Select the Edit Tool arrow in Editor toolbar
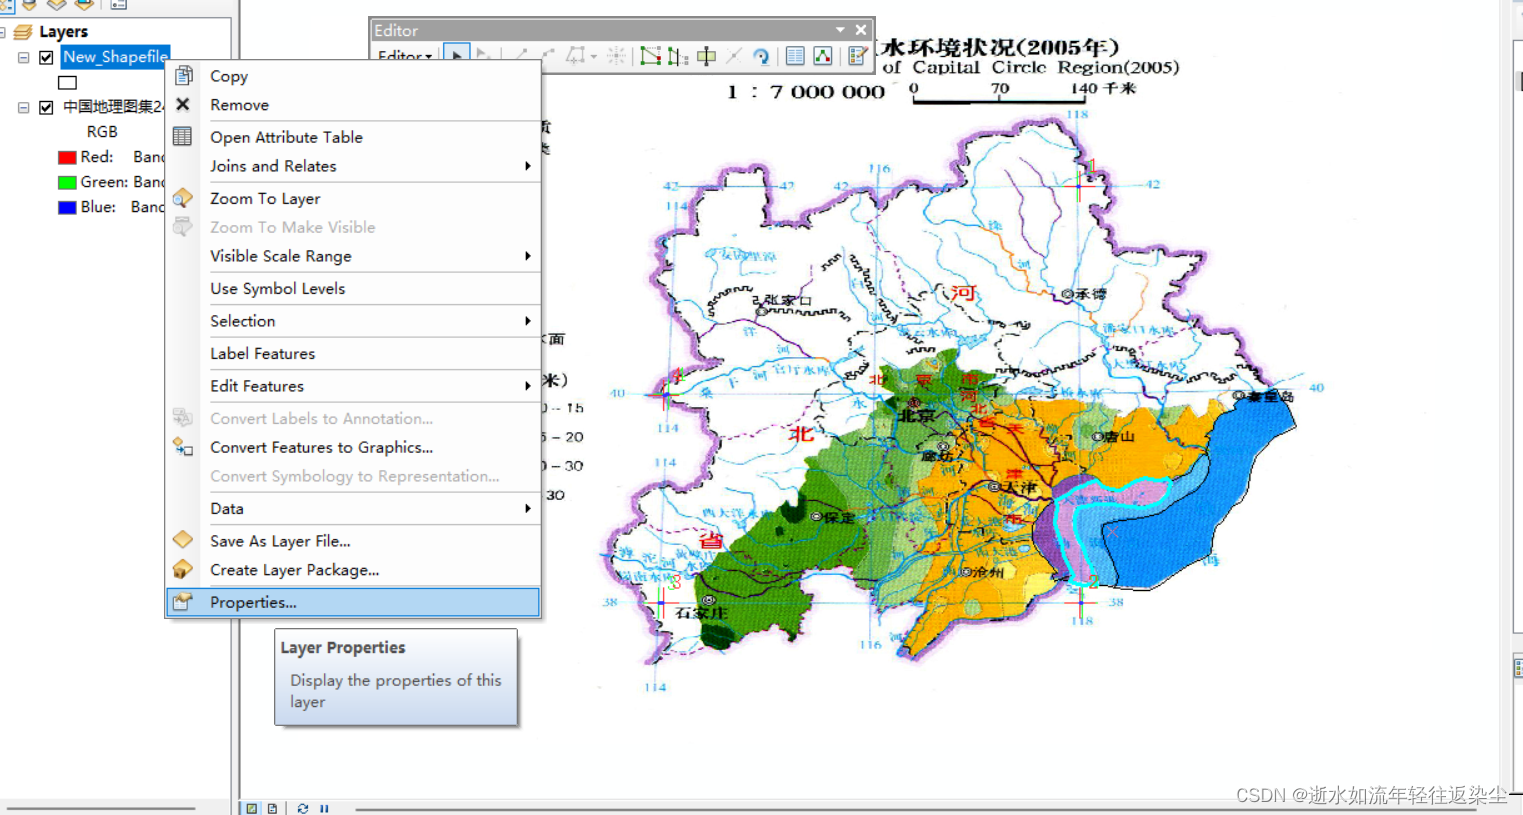The width and height of the screenshot is (1523, 815). [456, 55]
